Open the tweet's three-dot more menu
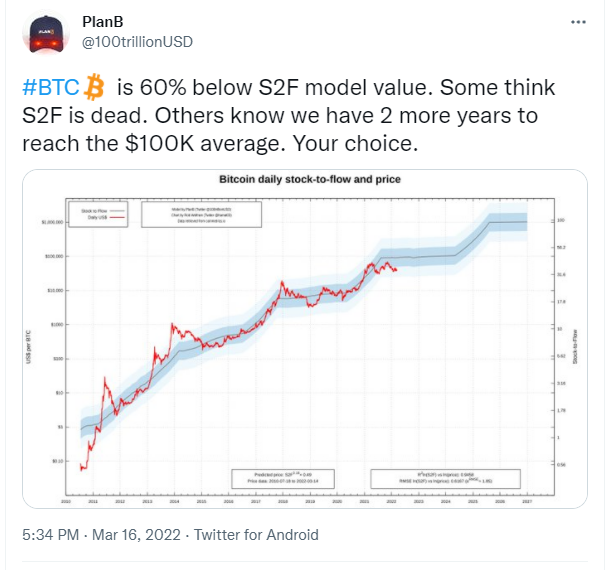Image resolution: width=610 pixels, height=570 pixels. tap(578, 22)
